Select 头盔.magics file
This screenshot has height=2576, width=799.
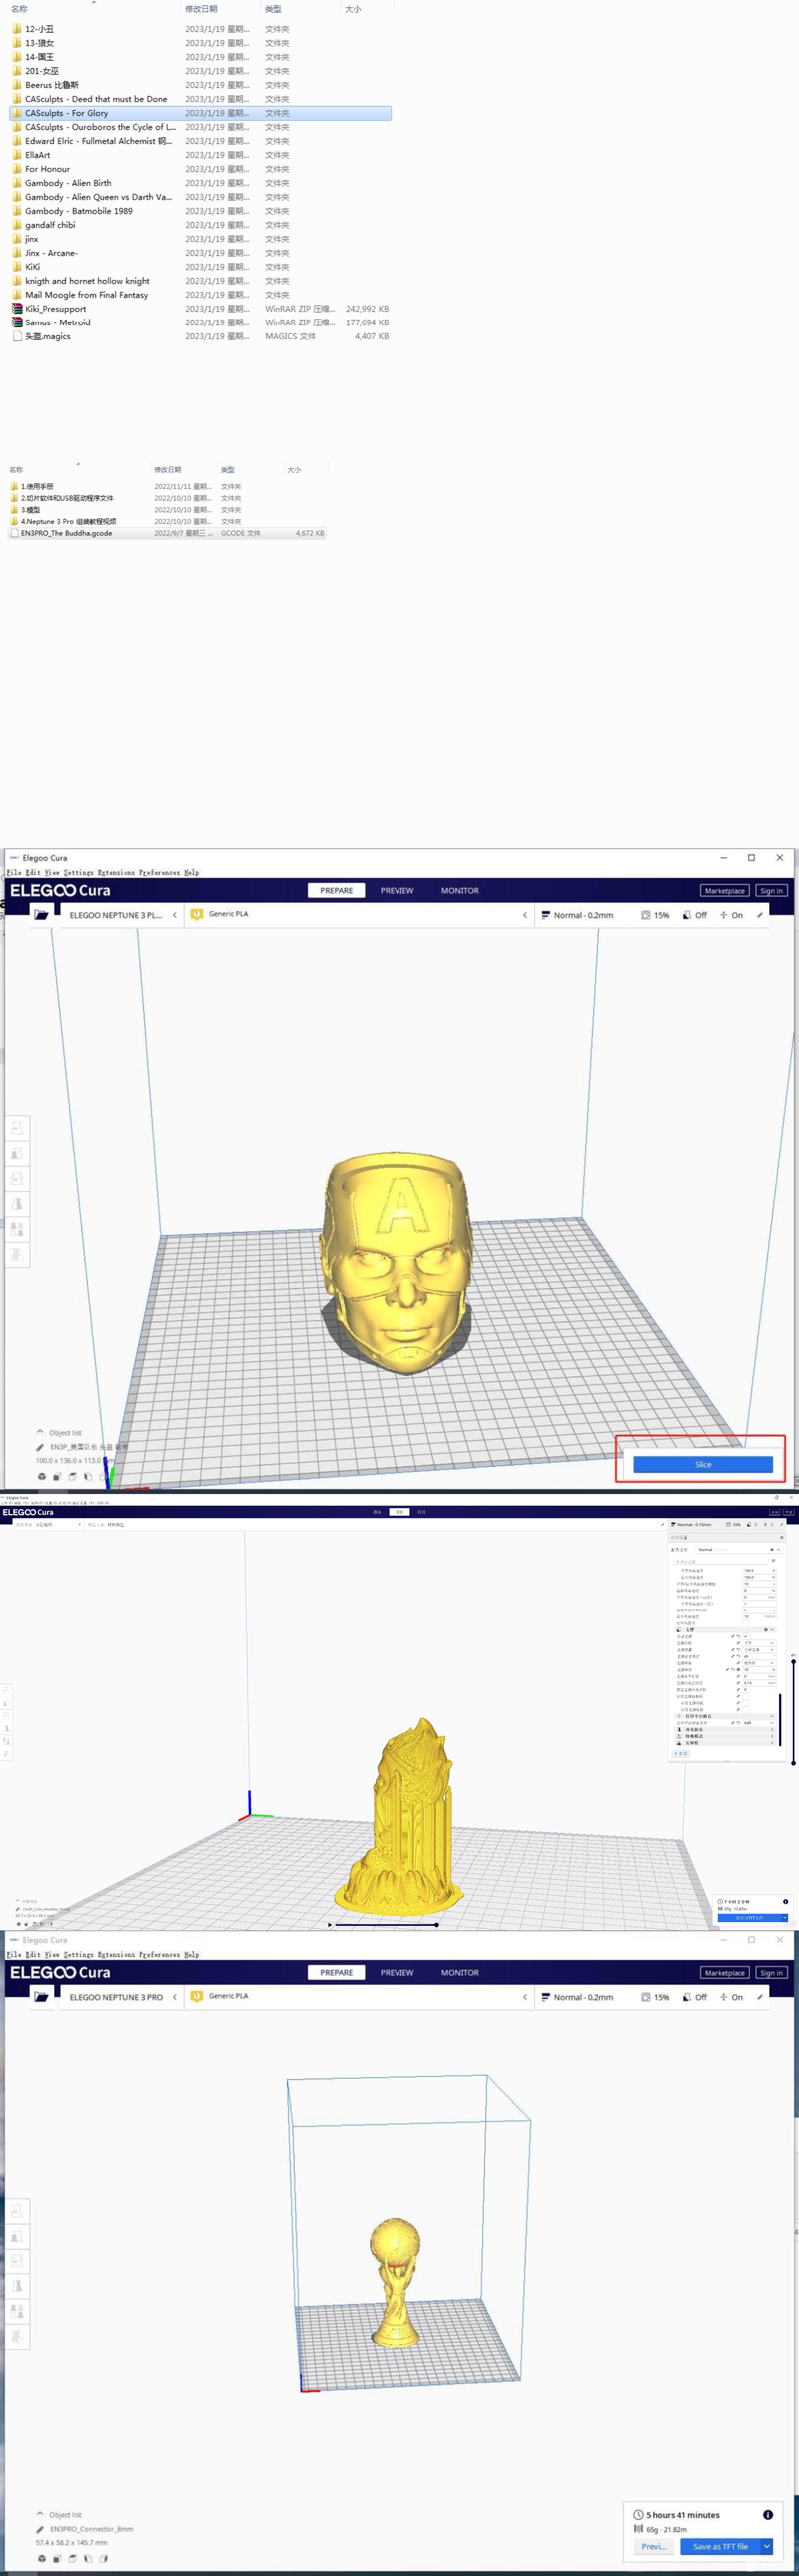click(x=200, y=337)
